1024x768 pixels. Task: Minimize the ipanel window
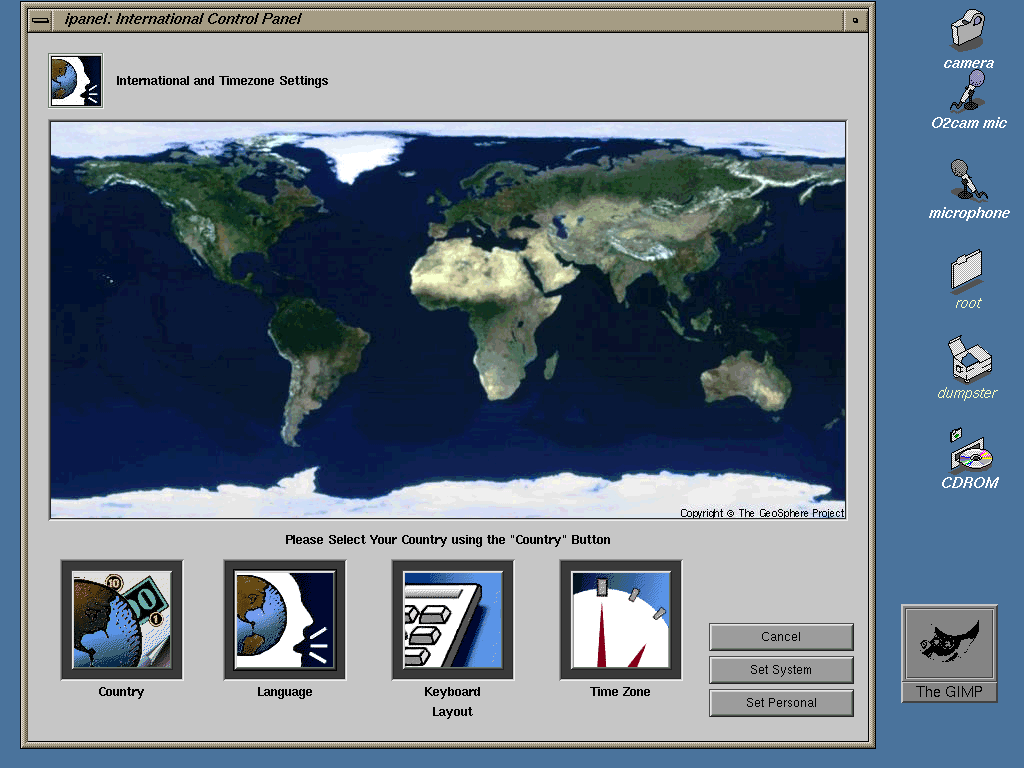[x=856, y=19]
